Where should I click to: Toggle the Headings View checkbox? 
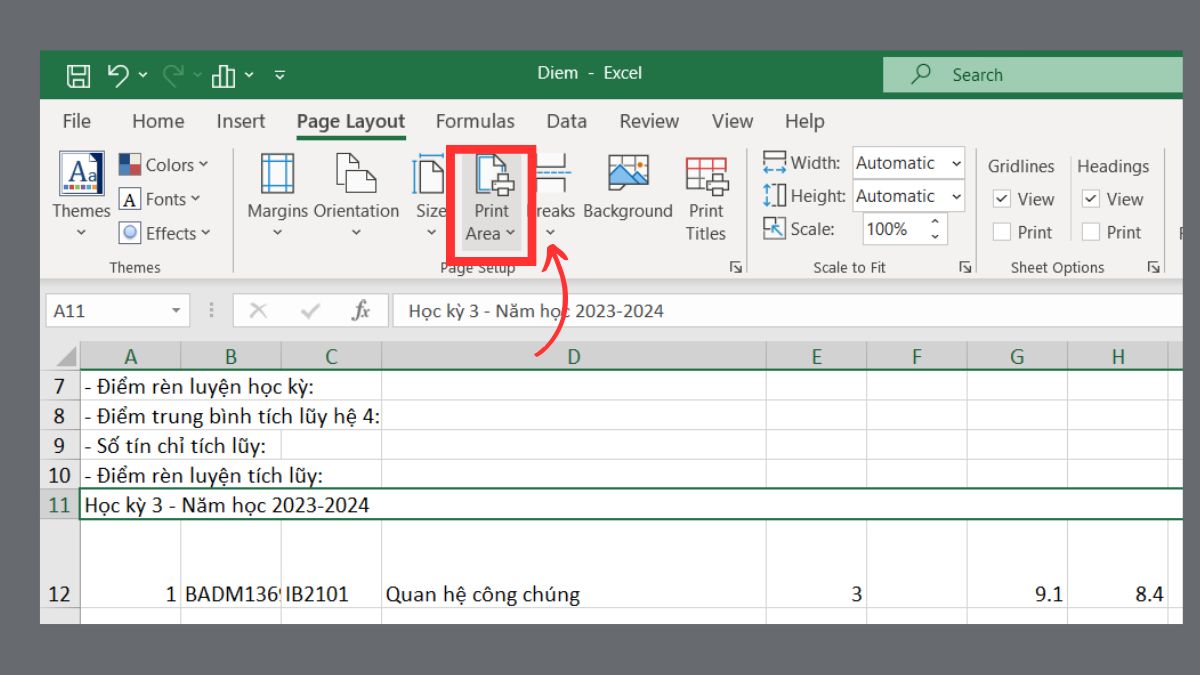click(1091, 199)
